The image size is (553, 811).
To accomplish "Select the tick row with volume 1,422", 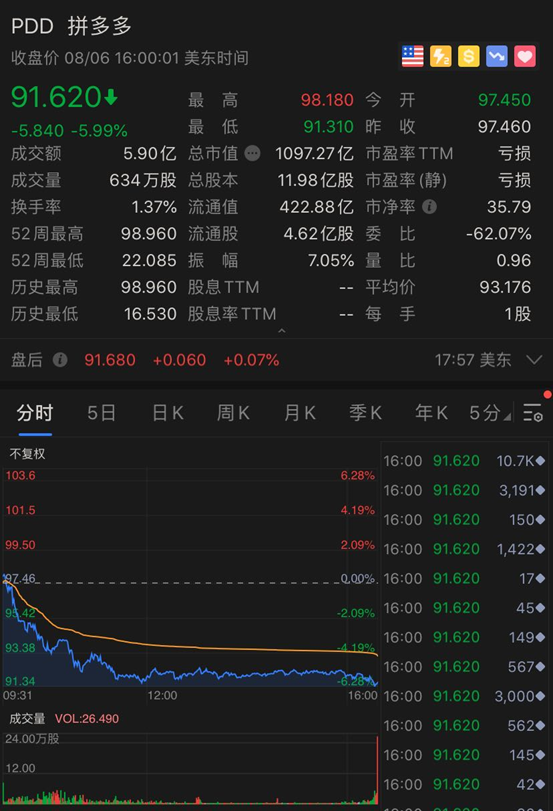I will click(464, 549).
